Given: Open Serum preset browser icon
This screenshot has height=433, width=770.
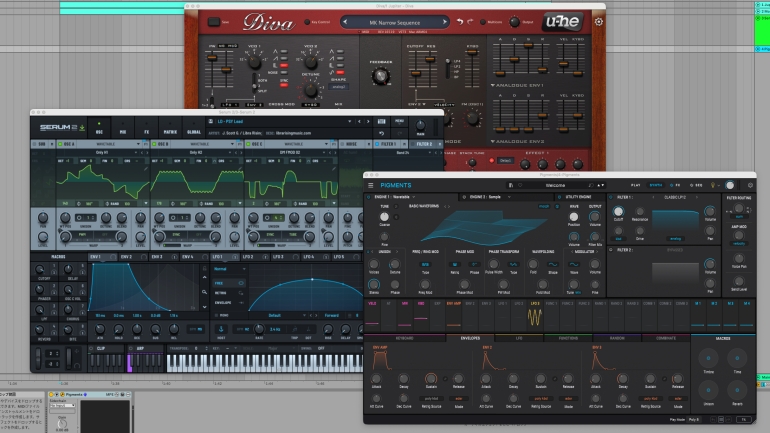Looking at the screenshot, I should tap(382, 121).
